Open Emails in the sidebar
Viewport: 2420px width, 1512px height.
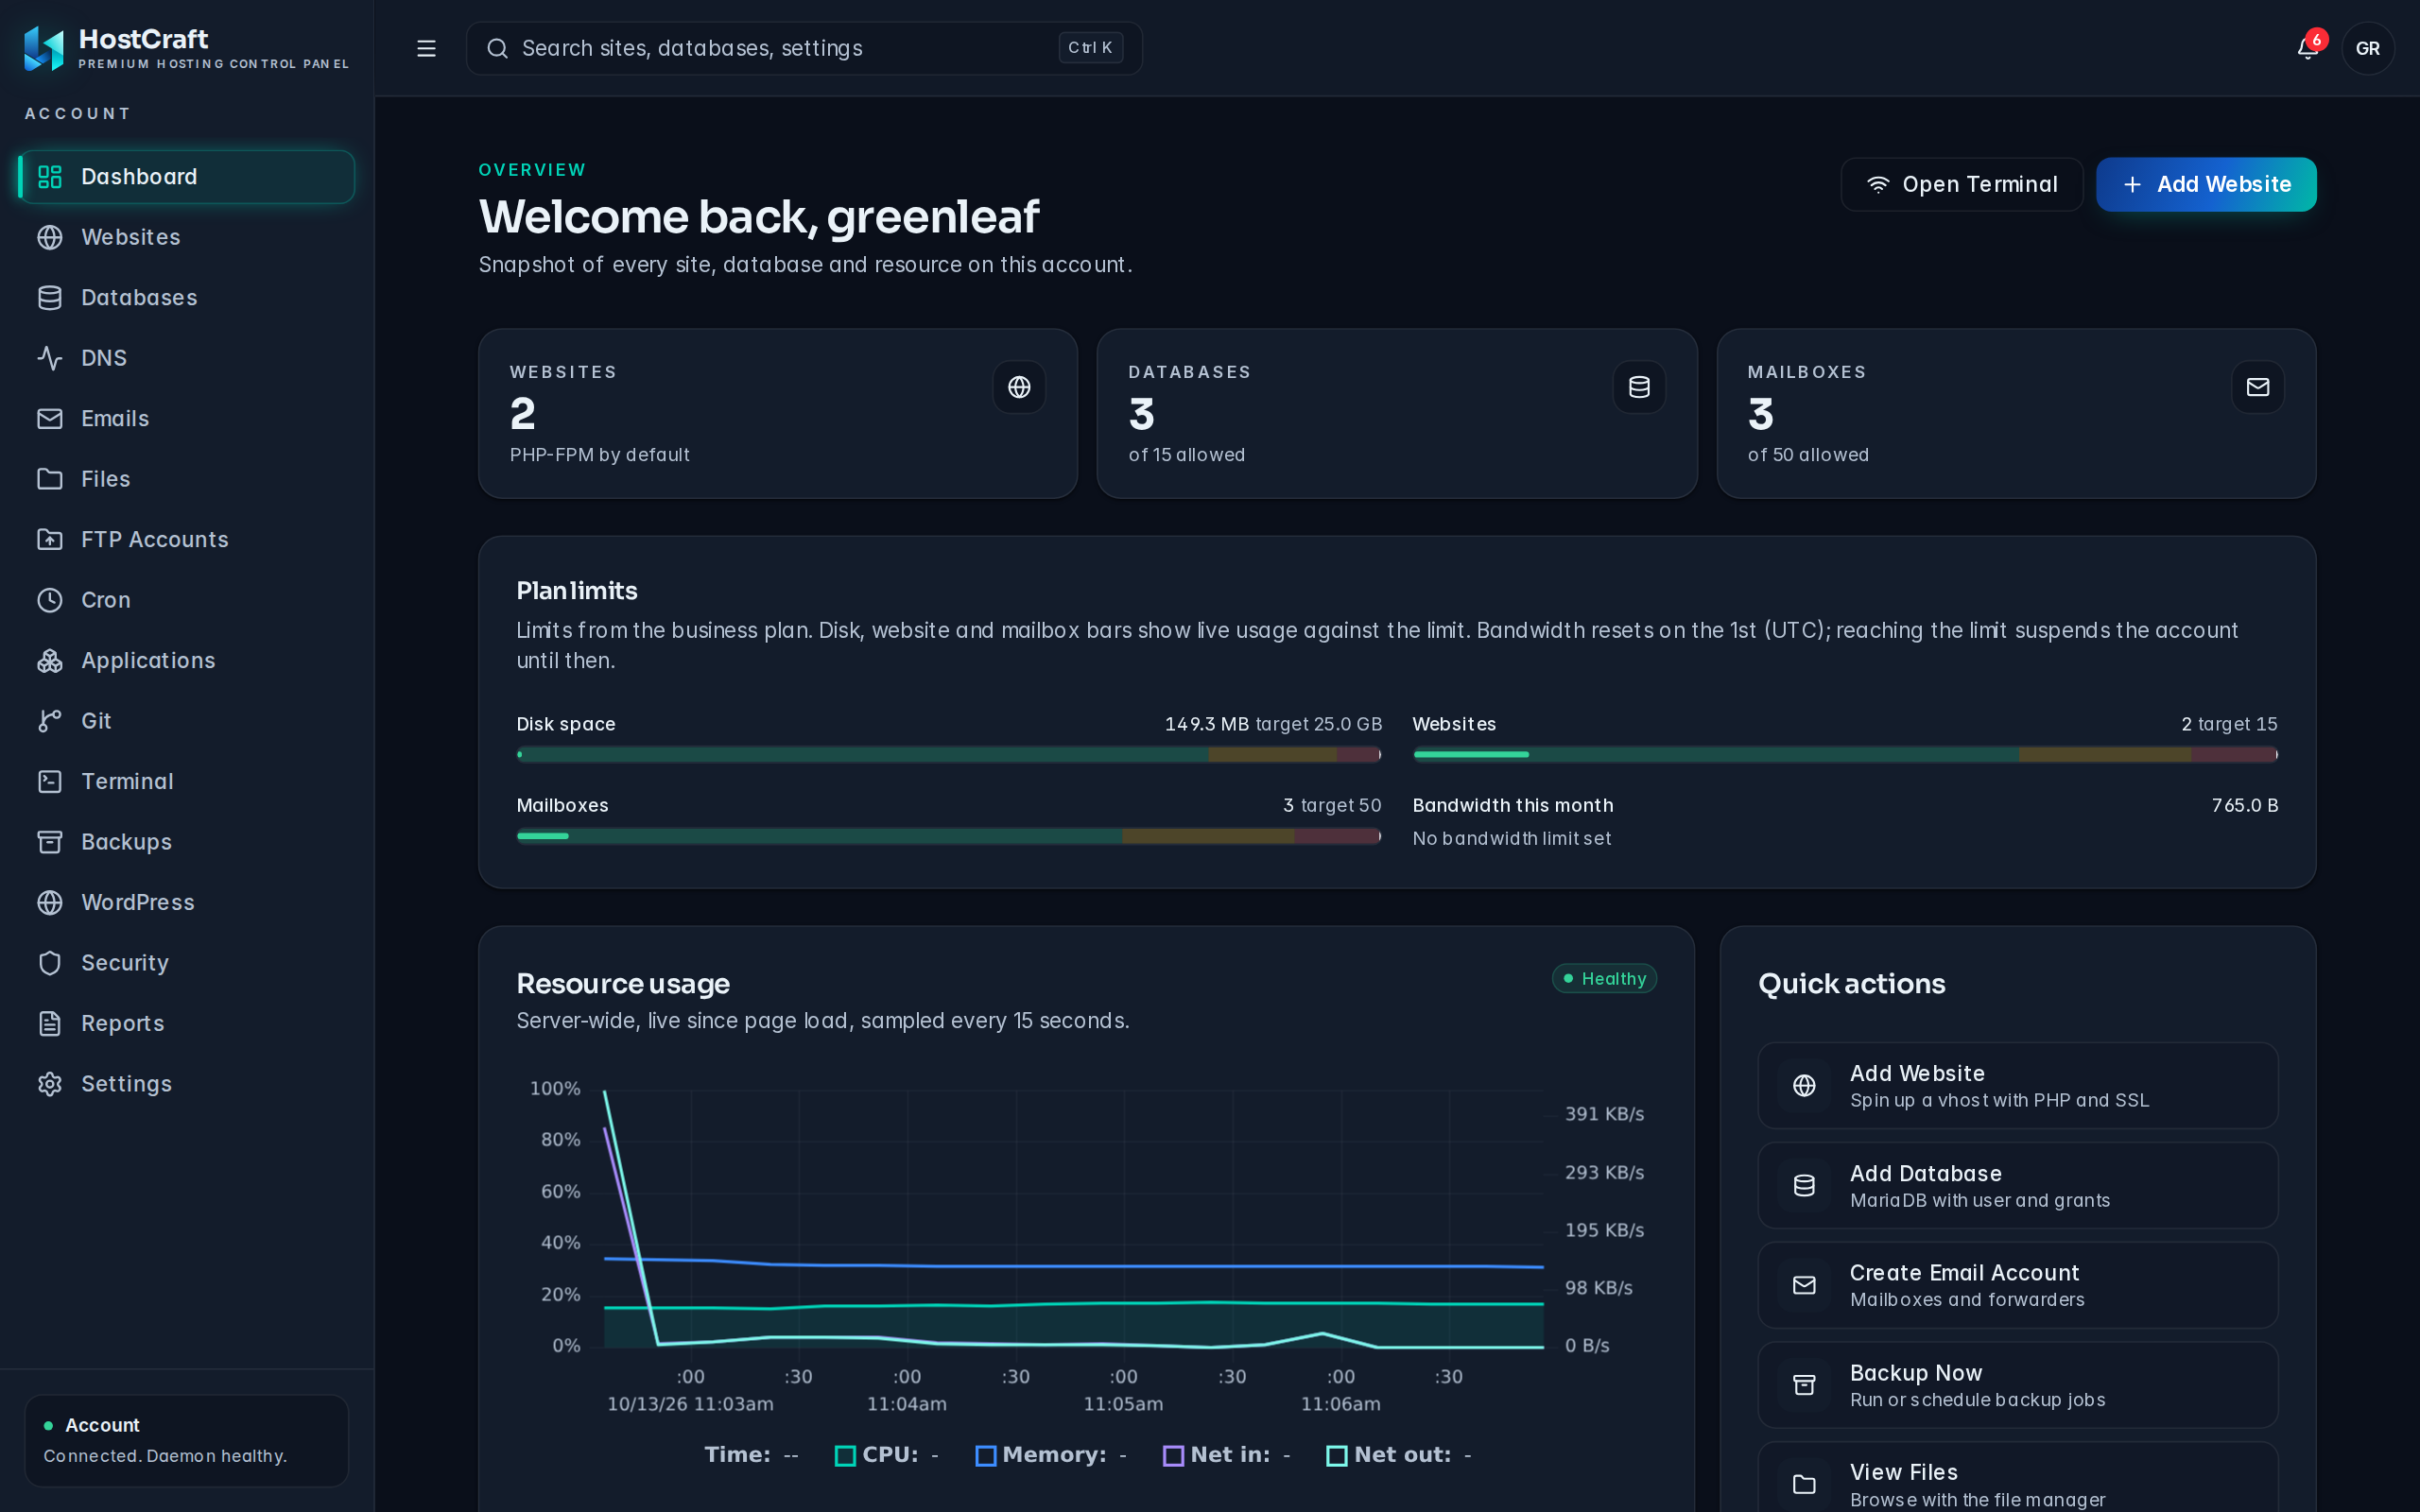[187, 419]
